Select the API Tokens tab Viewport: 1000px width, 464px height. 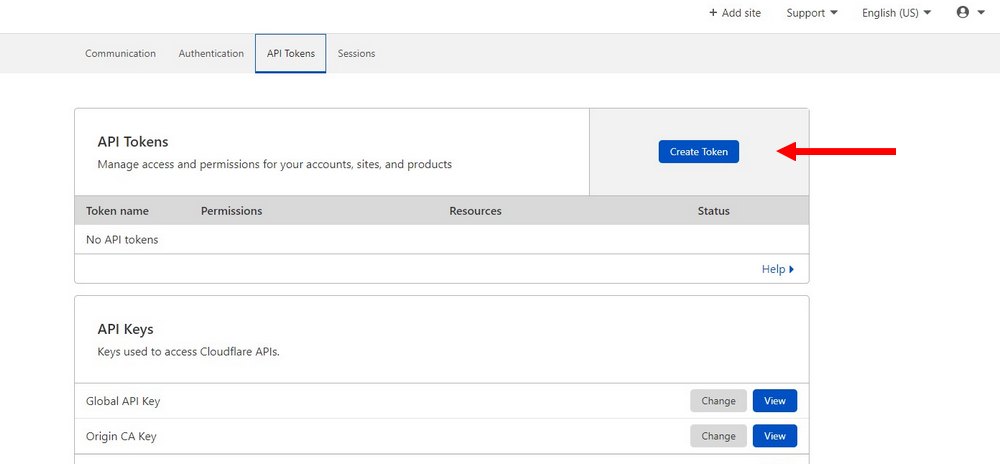[x=291, y=54]
